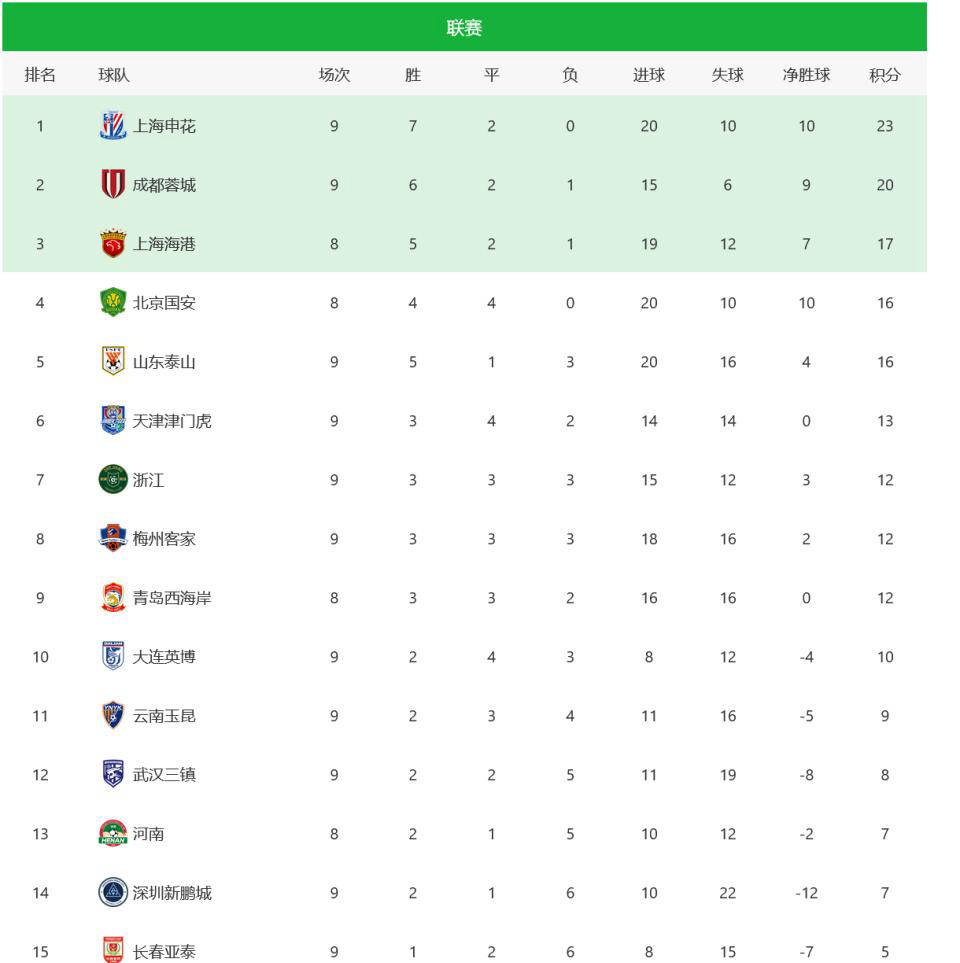960x963 pixels.
Task: Open the 河南 team link
Action: coord(148,834)
